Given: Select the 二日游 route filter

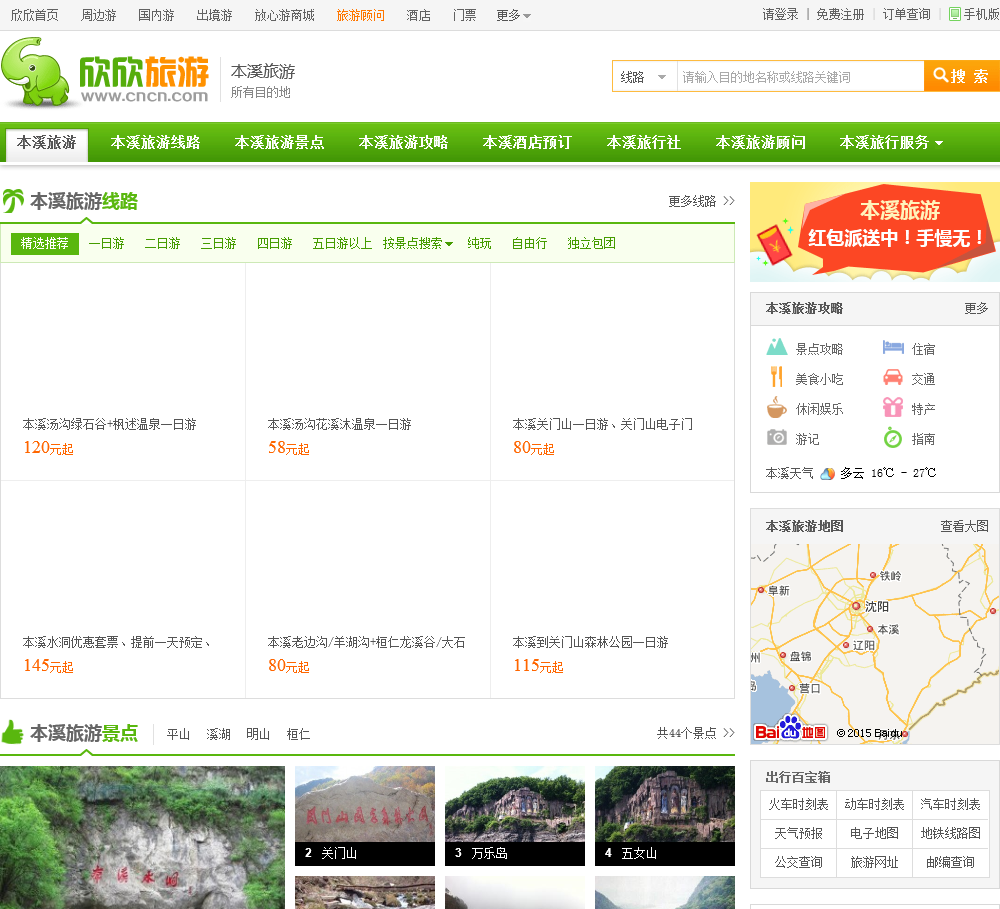Looking at the screenshot, I should (163, 243).
